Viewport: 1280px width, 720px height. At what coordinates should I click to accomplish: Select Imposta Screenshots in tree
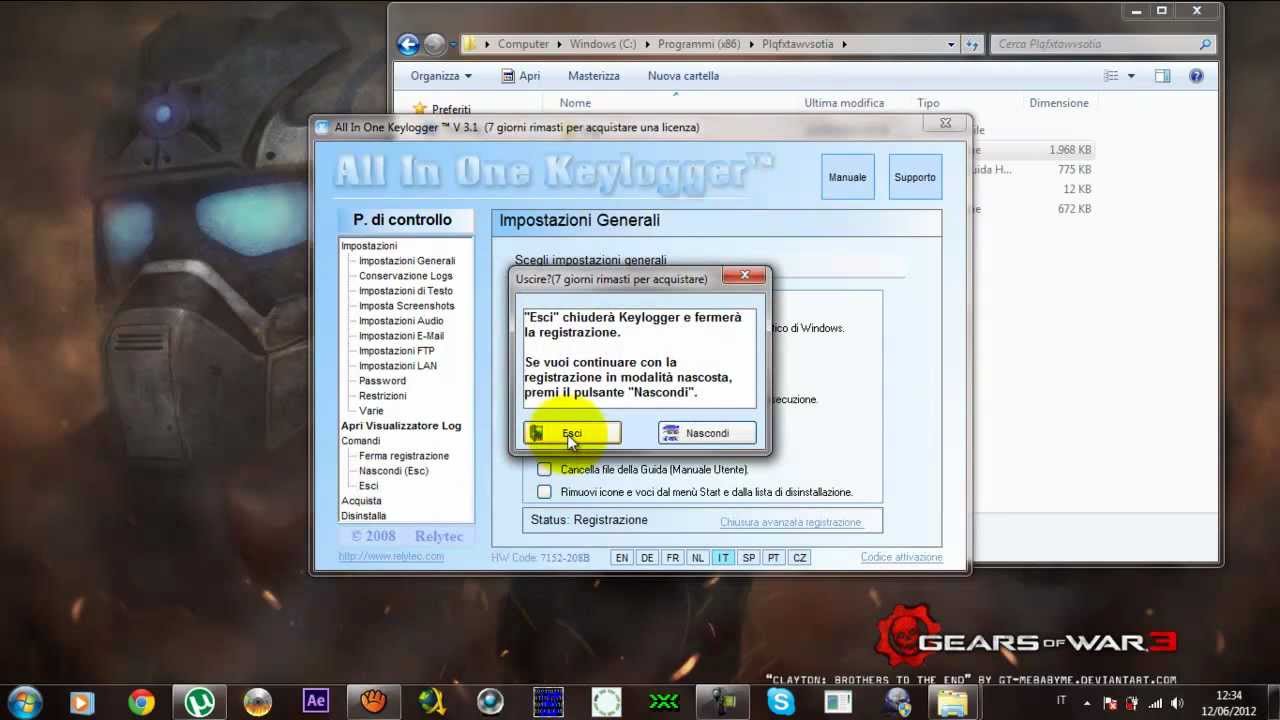406,306
